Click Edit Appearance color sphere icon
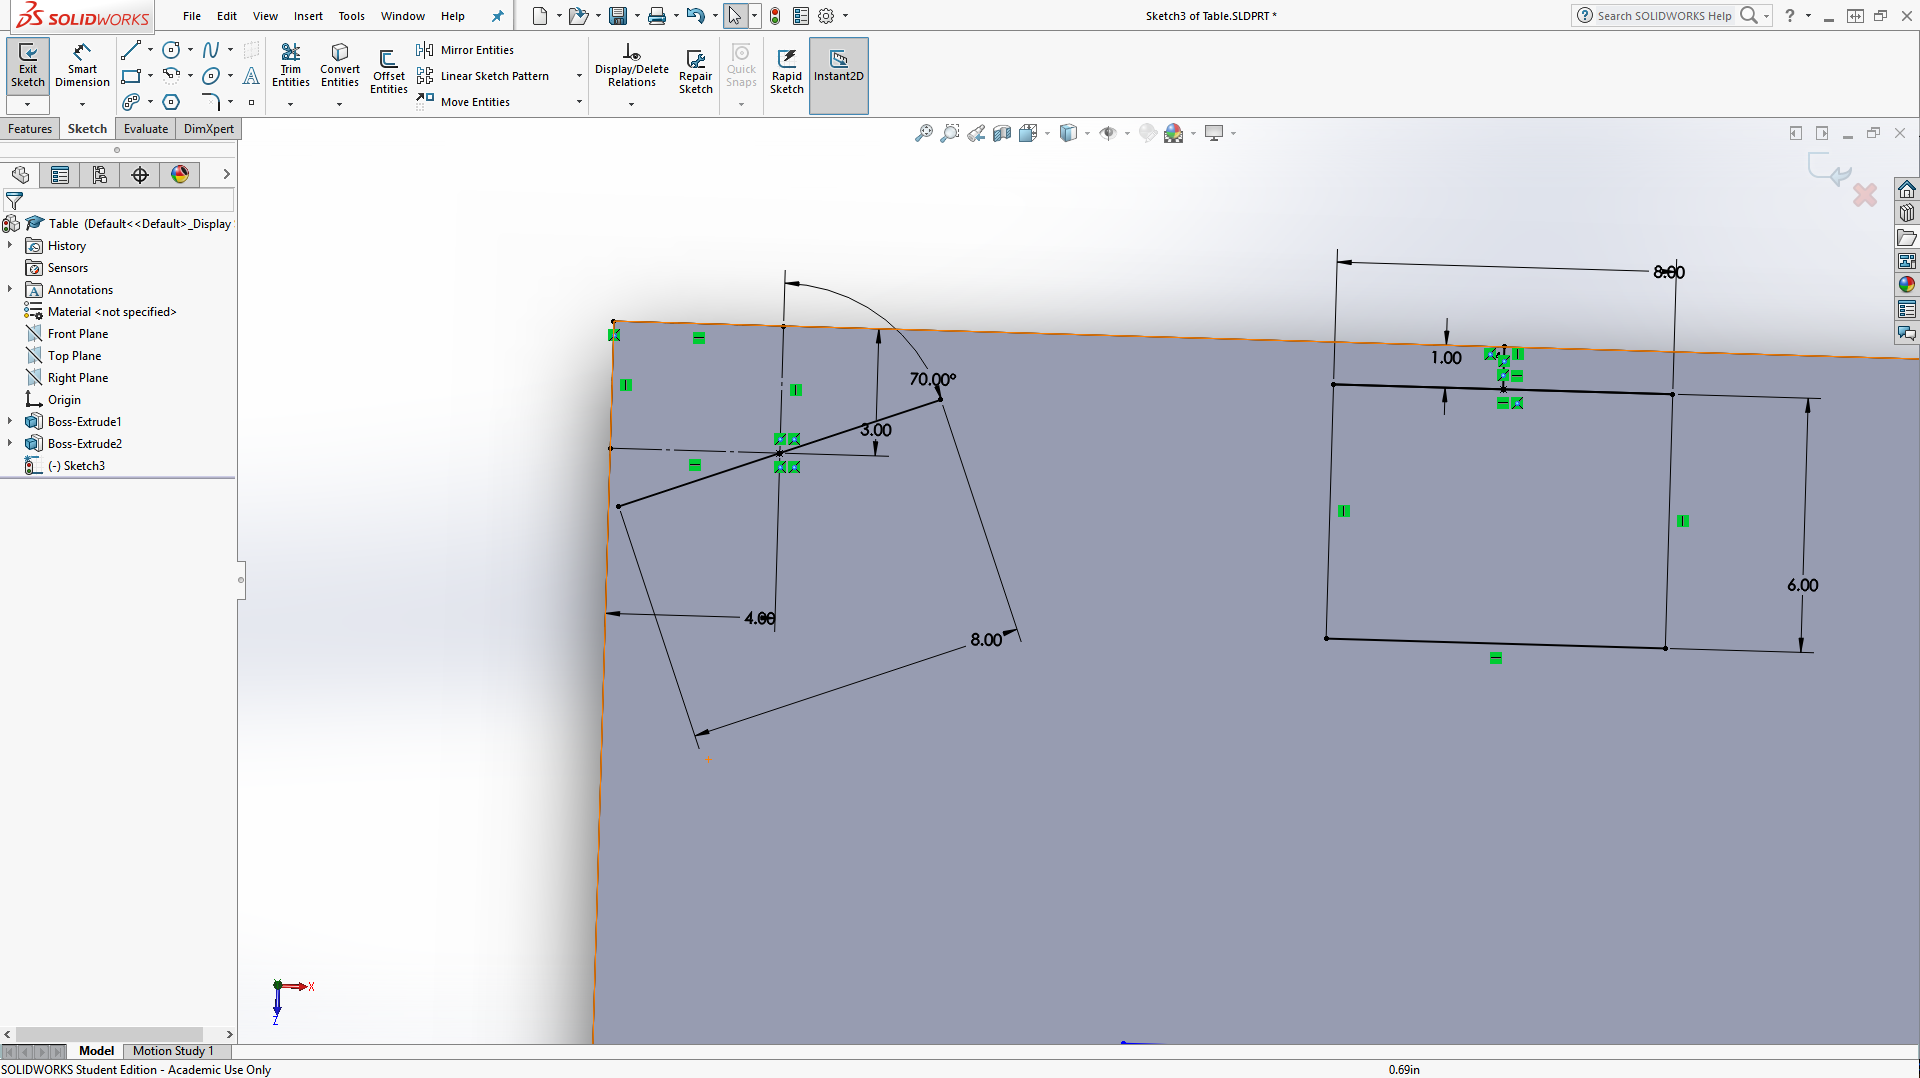1920x1078 pixels. 1148,133
